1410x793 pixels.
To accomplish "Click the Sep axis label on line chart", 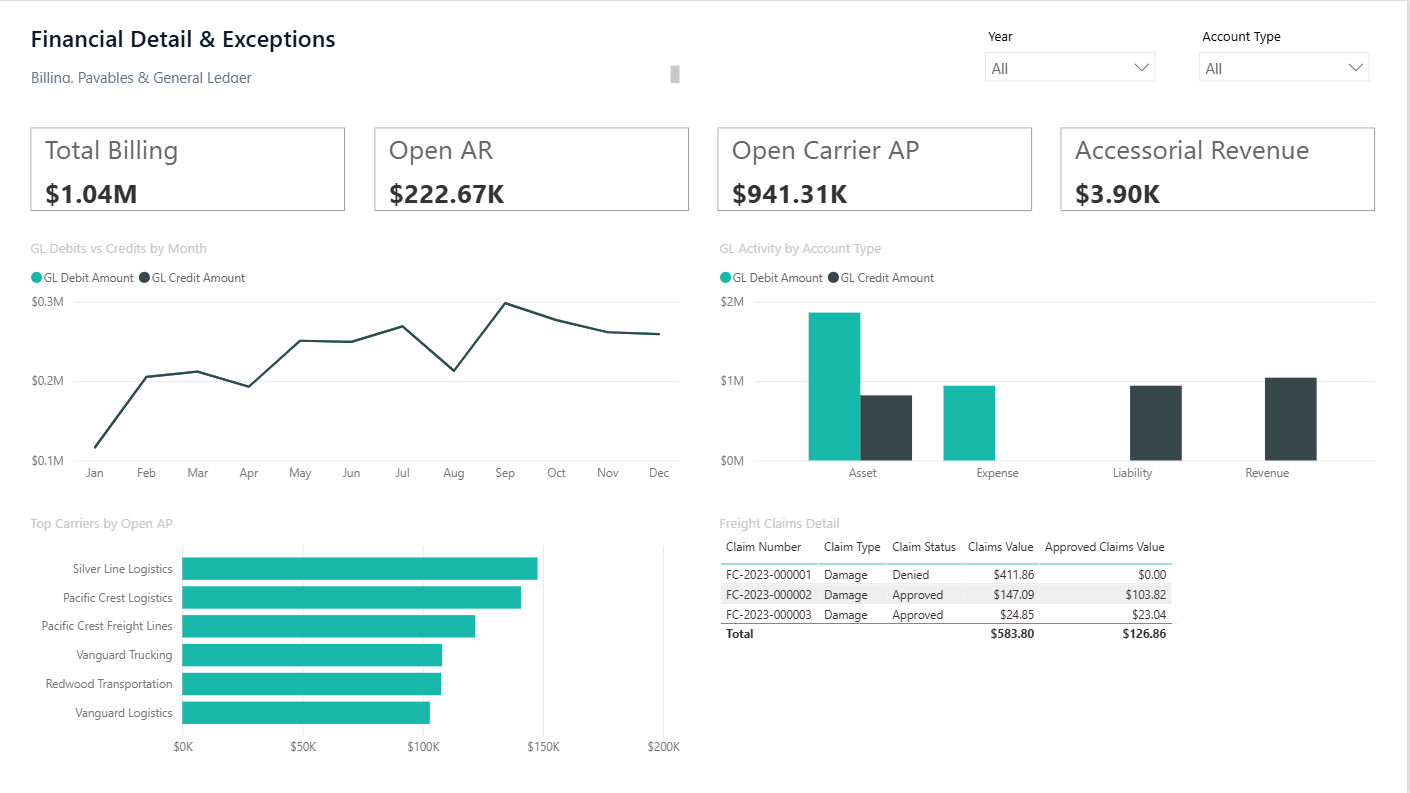I will (x=505, y=473).
